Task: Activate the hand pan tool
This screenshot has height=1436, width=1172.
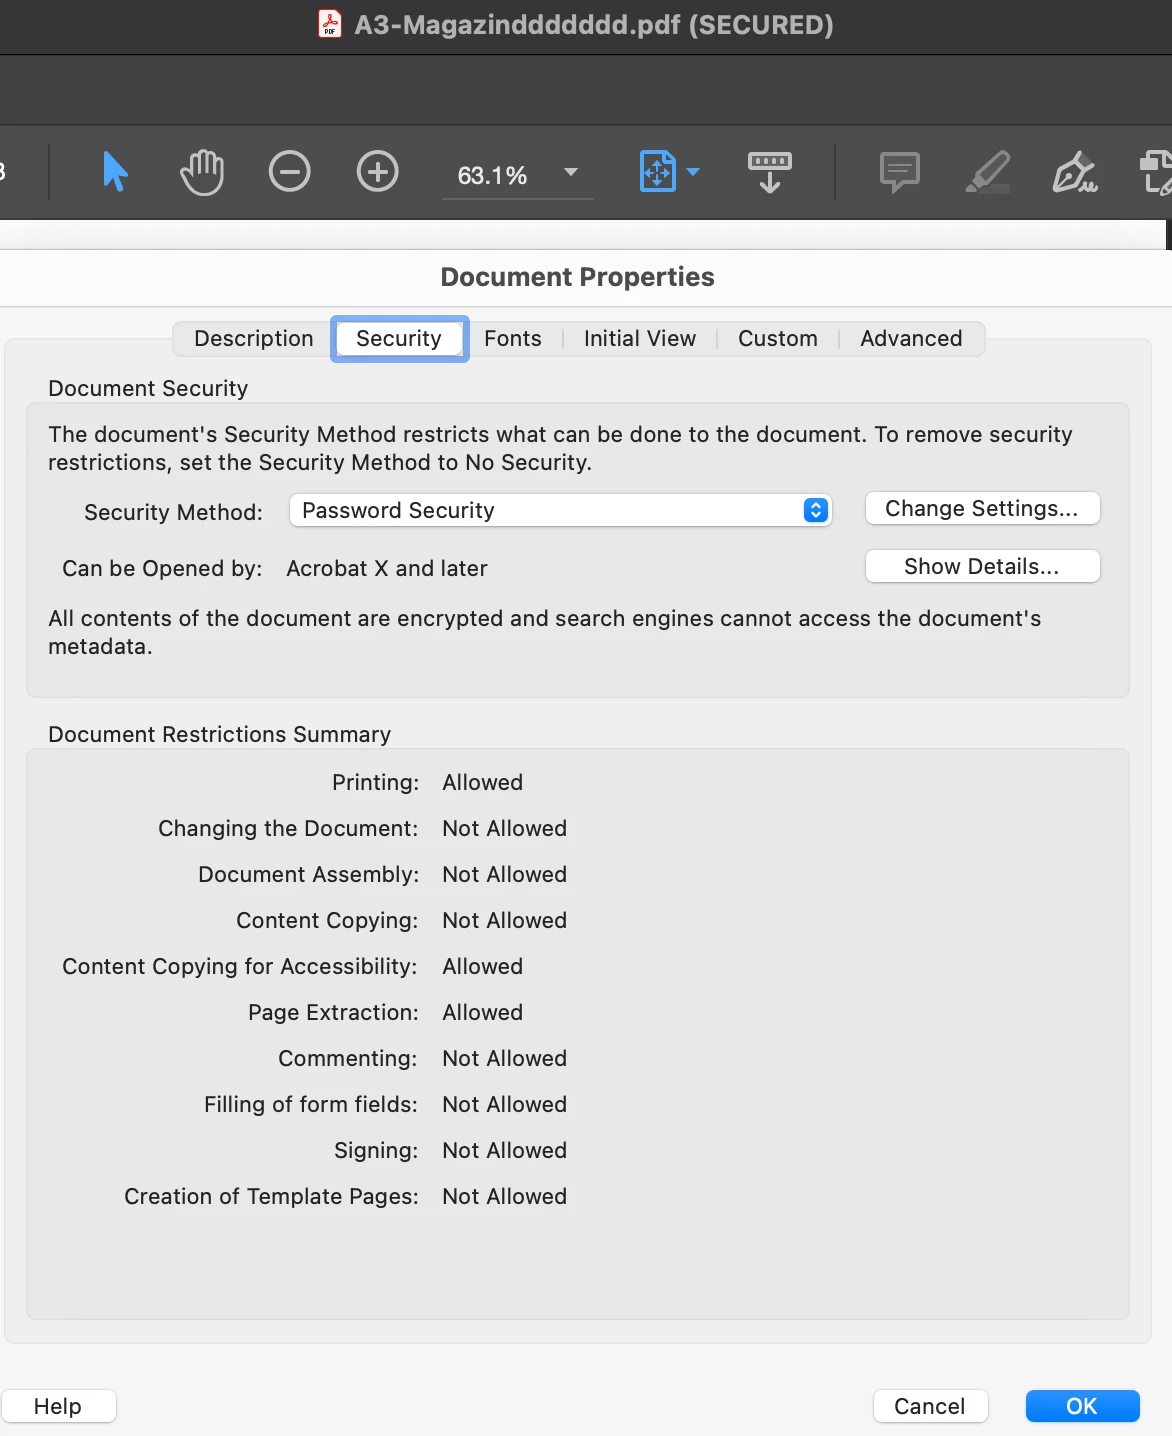Action: 201,172
